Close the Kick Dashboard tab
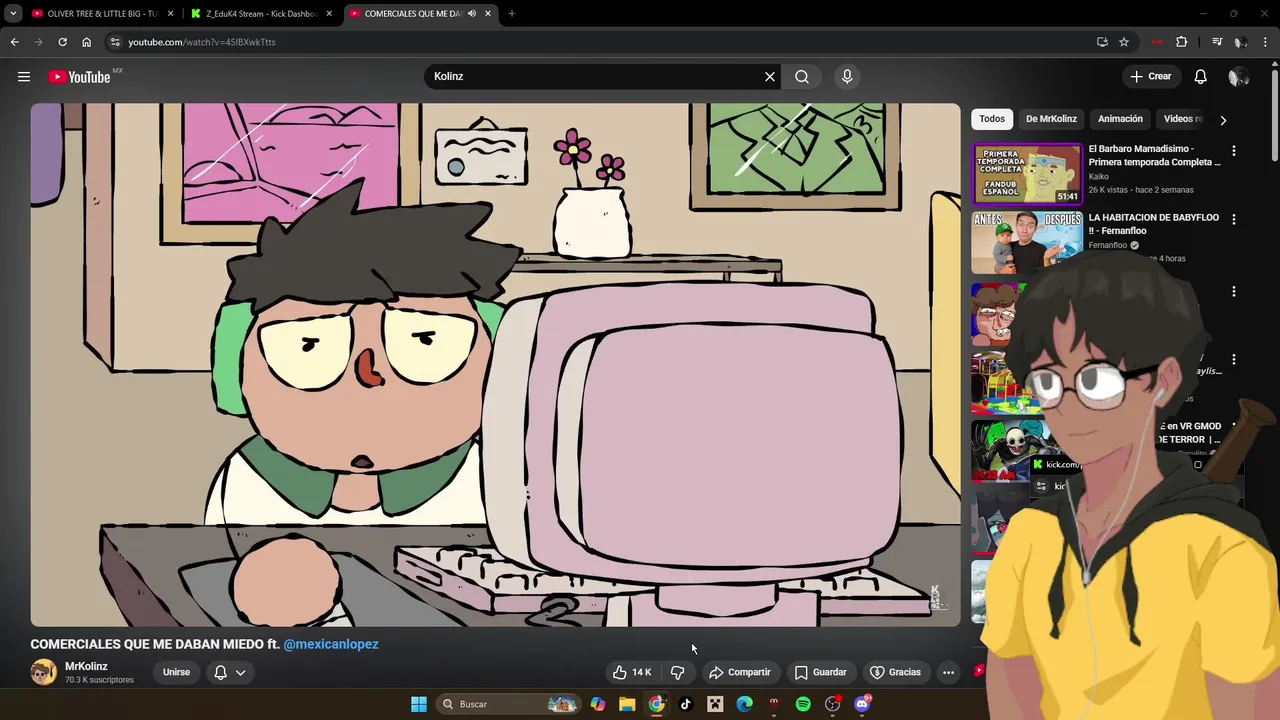Viewport: 1280px width, 720px height. coord(329,14)
